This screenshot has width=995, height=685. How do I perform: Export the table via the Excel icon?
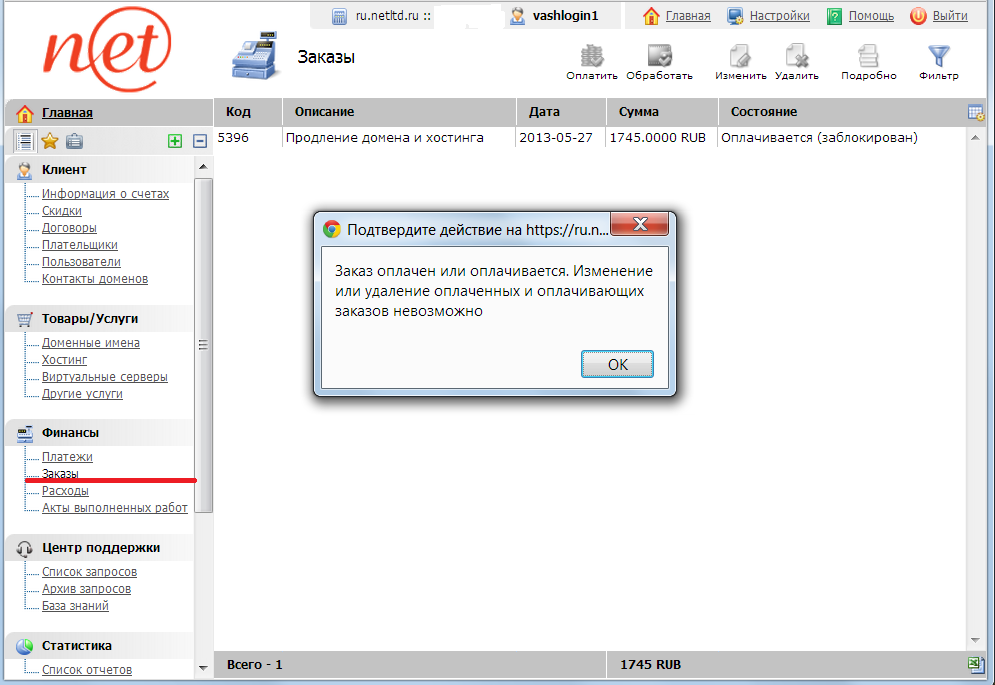click(975, 665)
